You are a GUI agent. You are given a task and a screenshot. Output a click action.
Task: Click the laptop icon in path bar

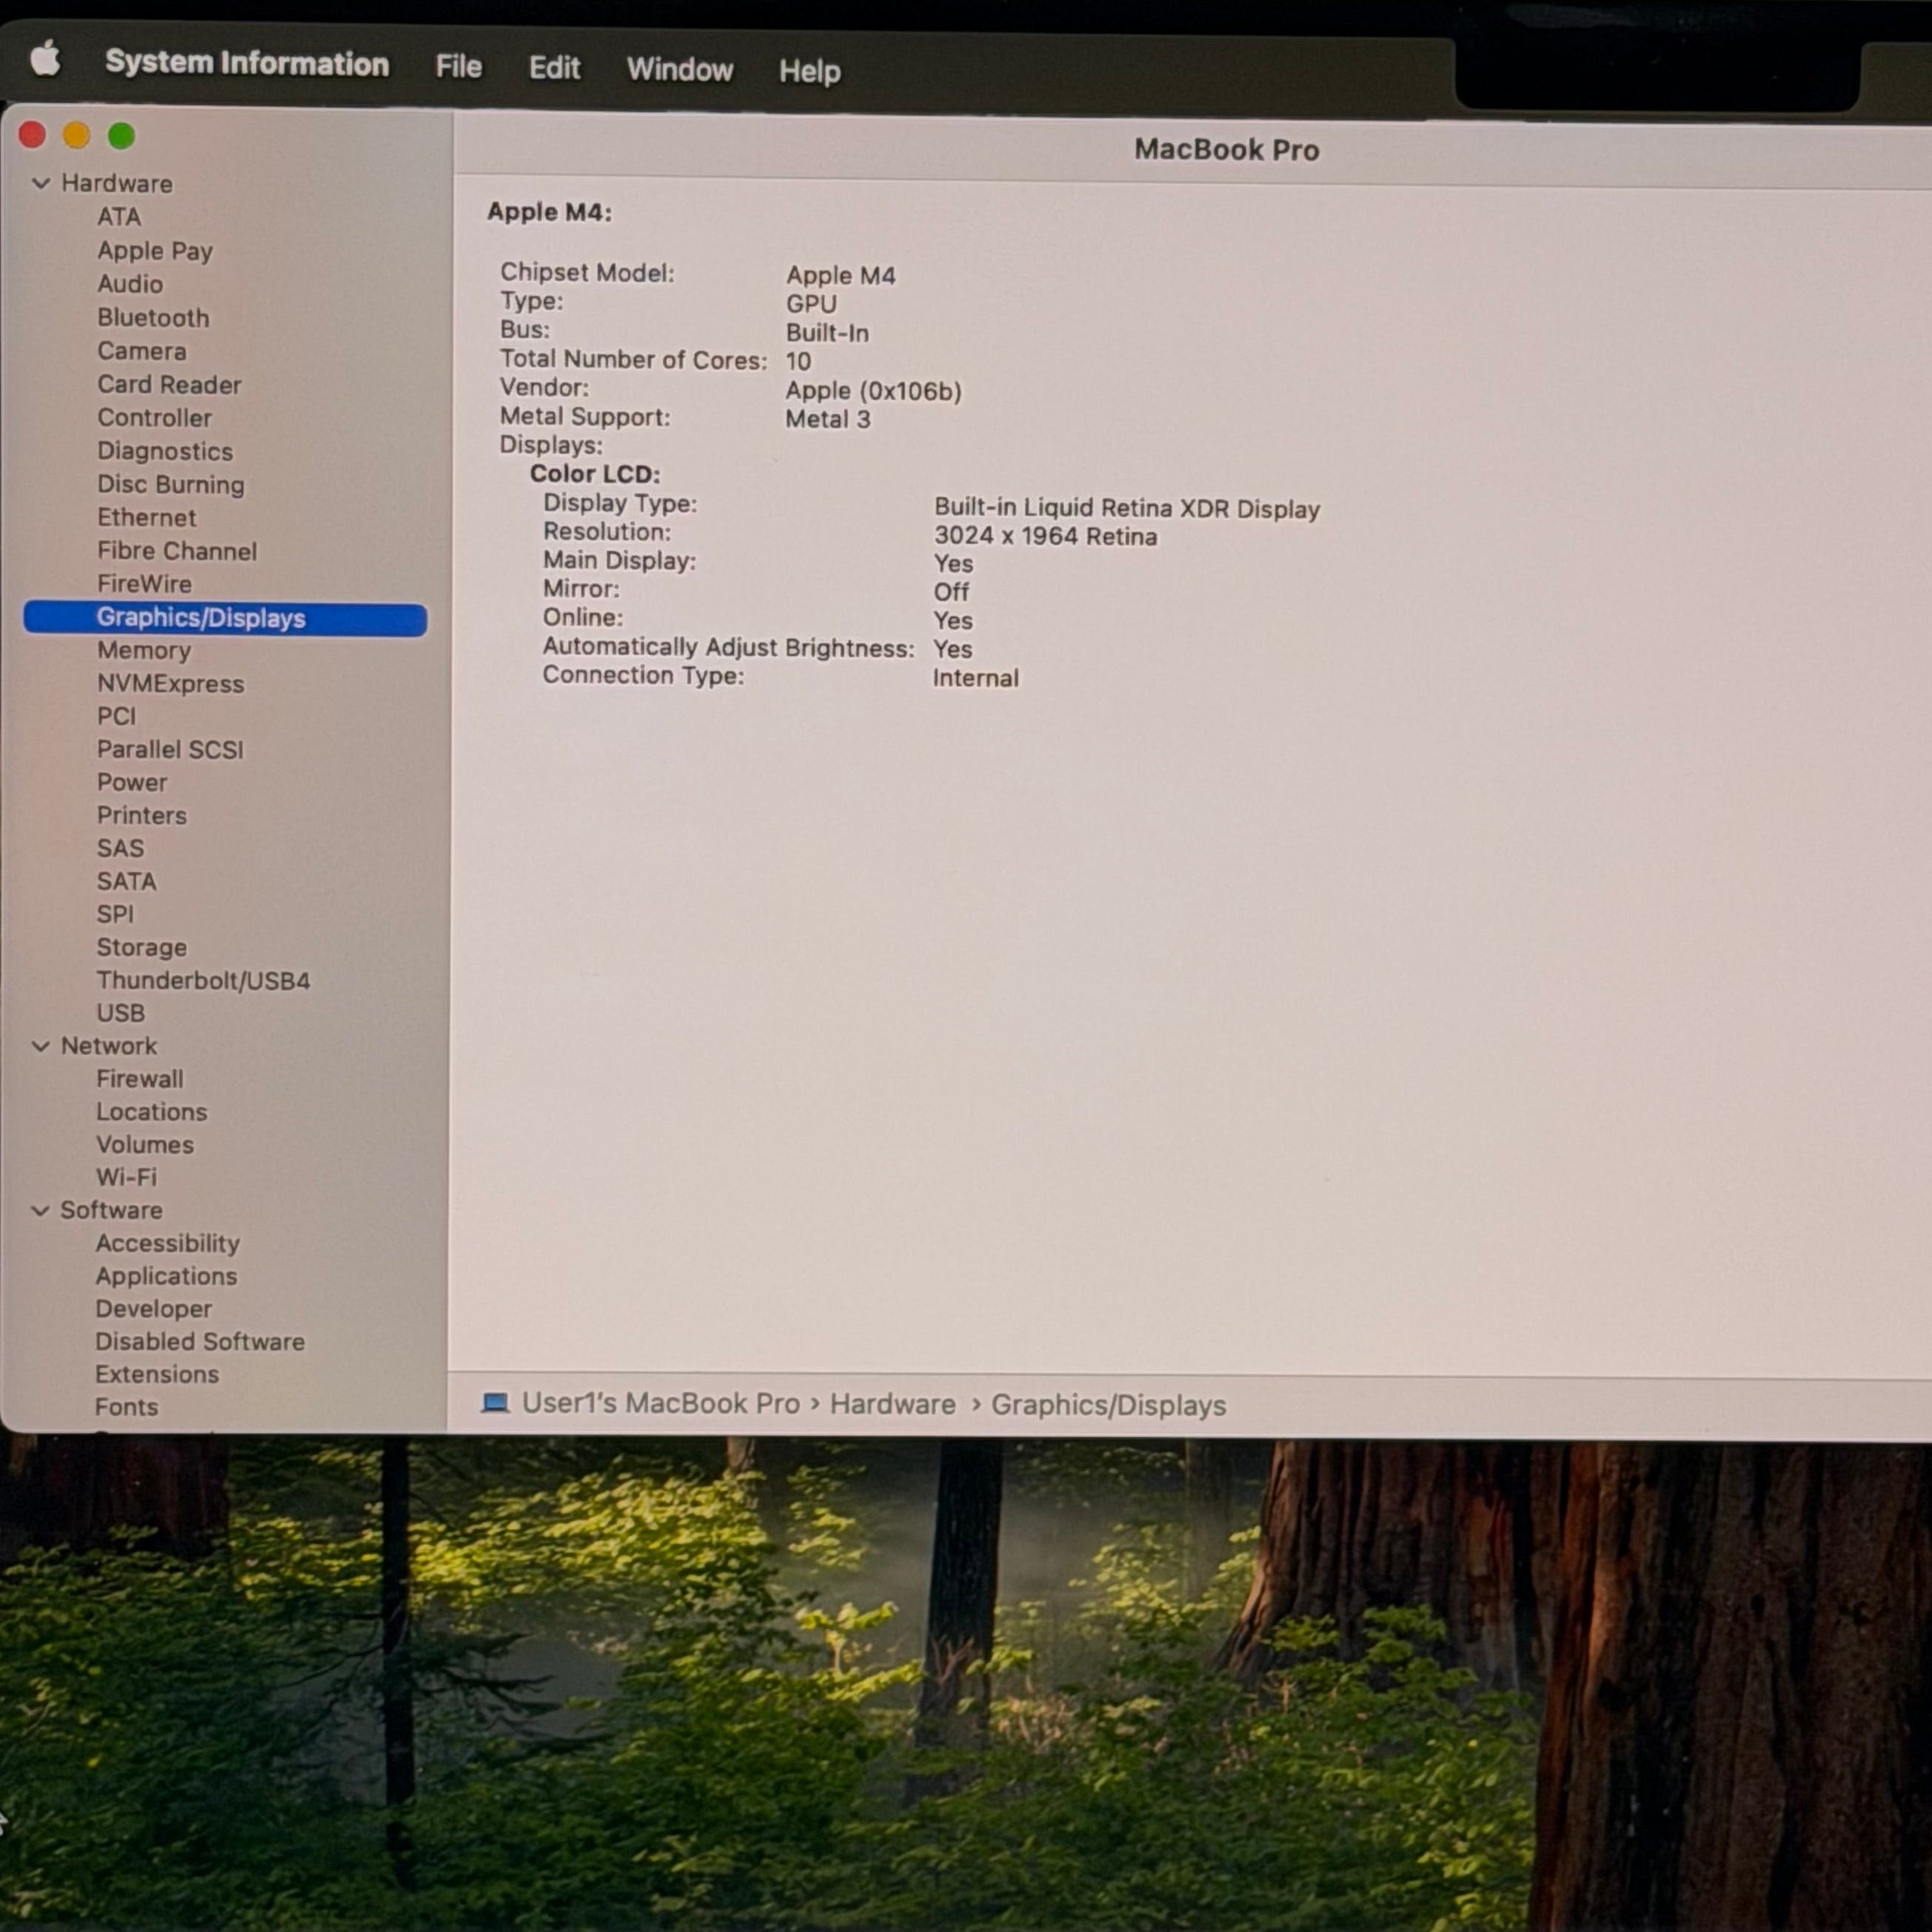[495, 1403]
